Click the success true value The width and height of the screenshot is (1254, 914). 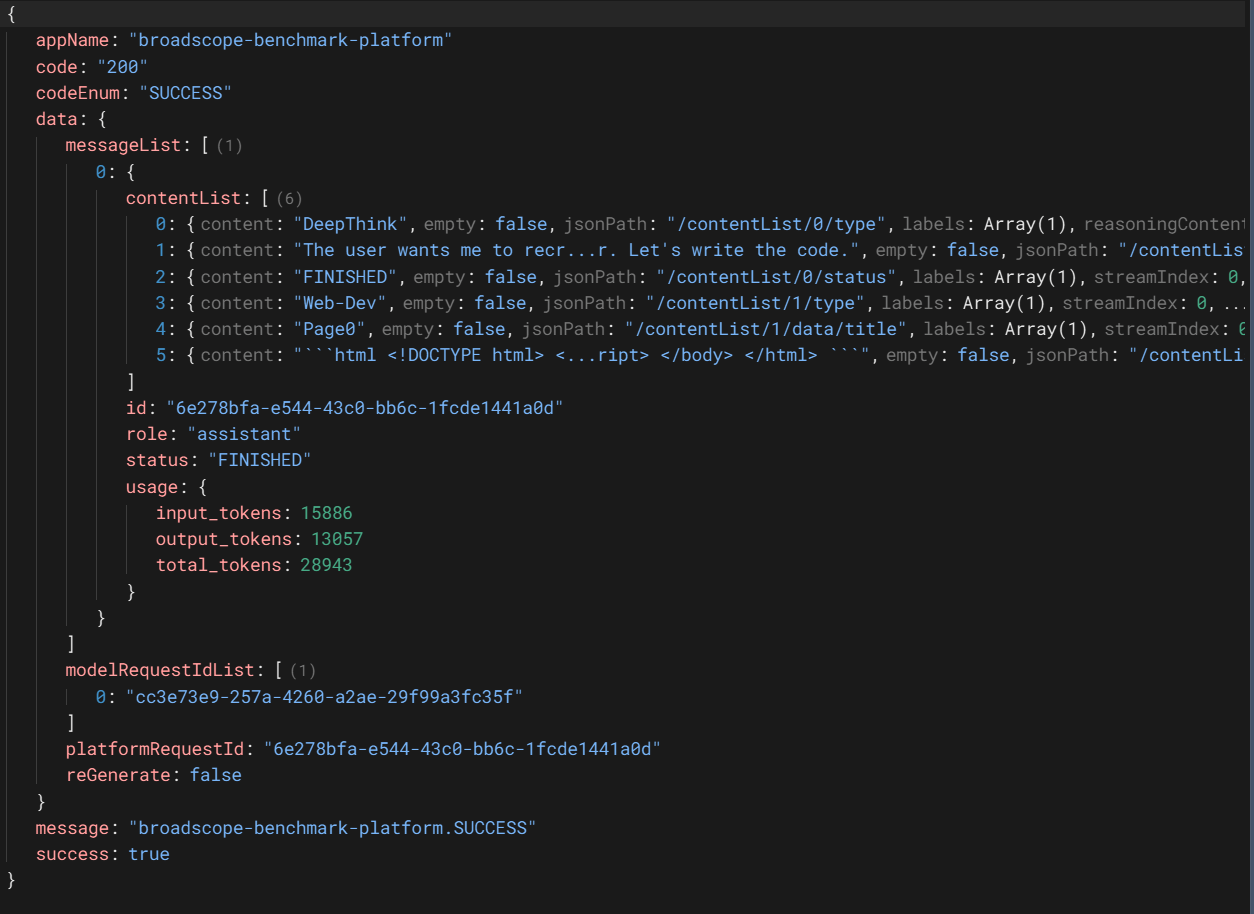pyautogui.click(x=149, y=854)
